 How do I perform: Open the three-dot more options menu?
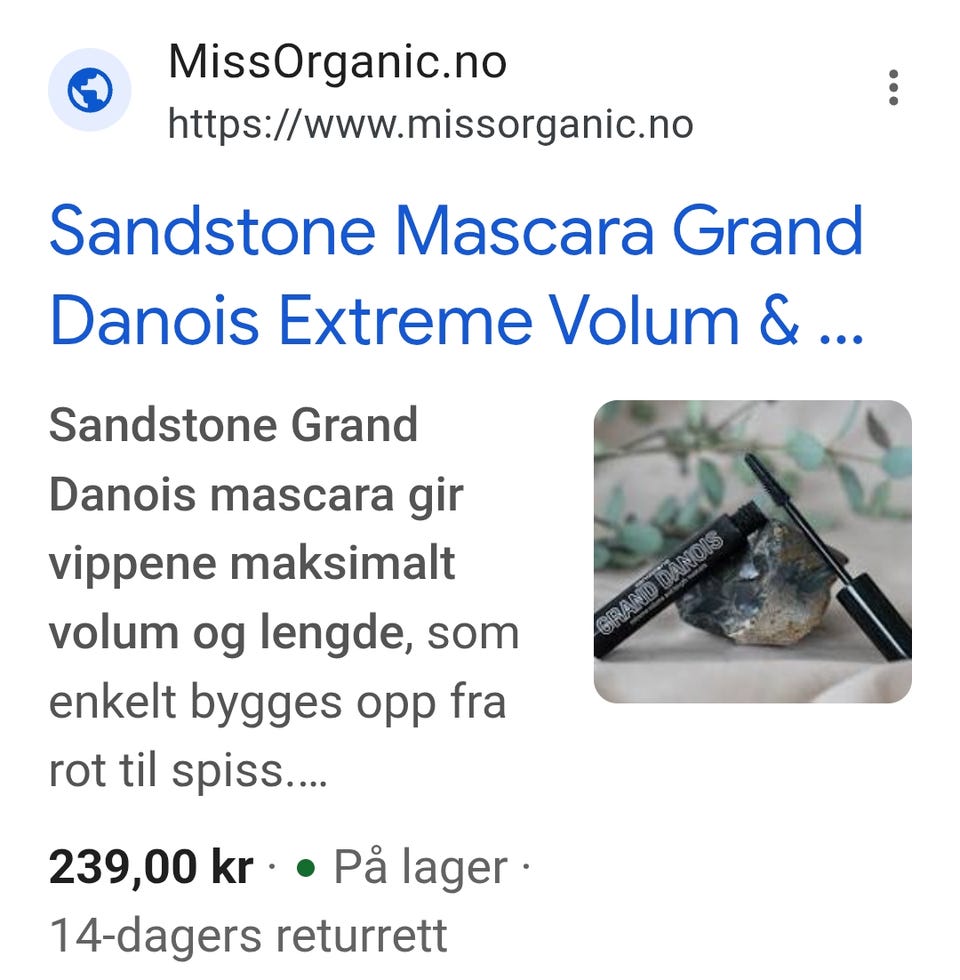click(893, 88)
